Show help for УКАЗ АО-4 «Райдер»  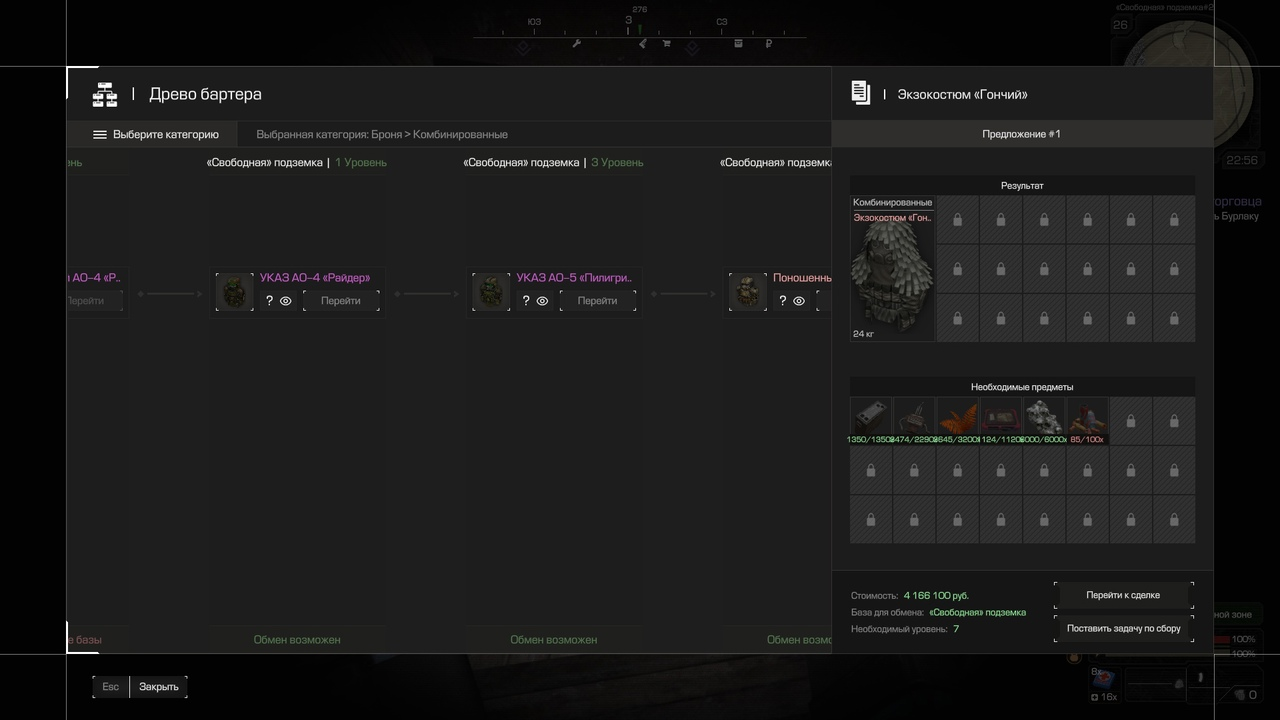(269, 300)
